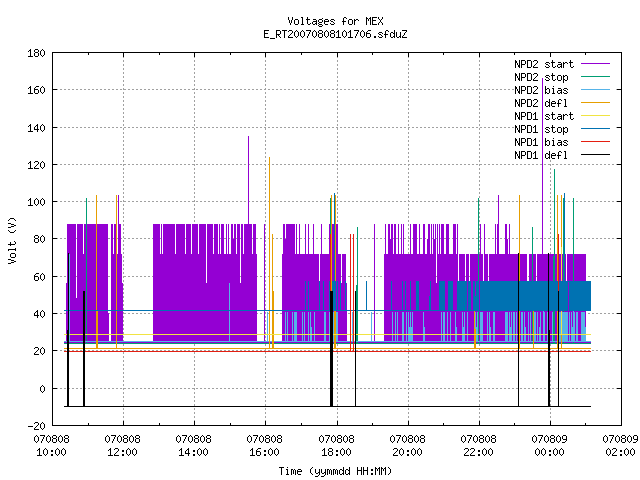Click the 'Time (yymmdd HH:MM)' x-axis label
The height and width of the screenshot is (480, 640).
[x=335, y=471]
